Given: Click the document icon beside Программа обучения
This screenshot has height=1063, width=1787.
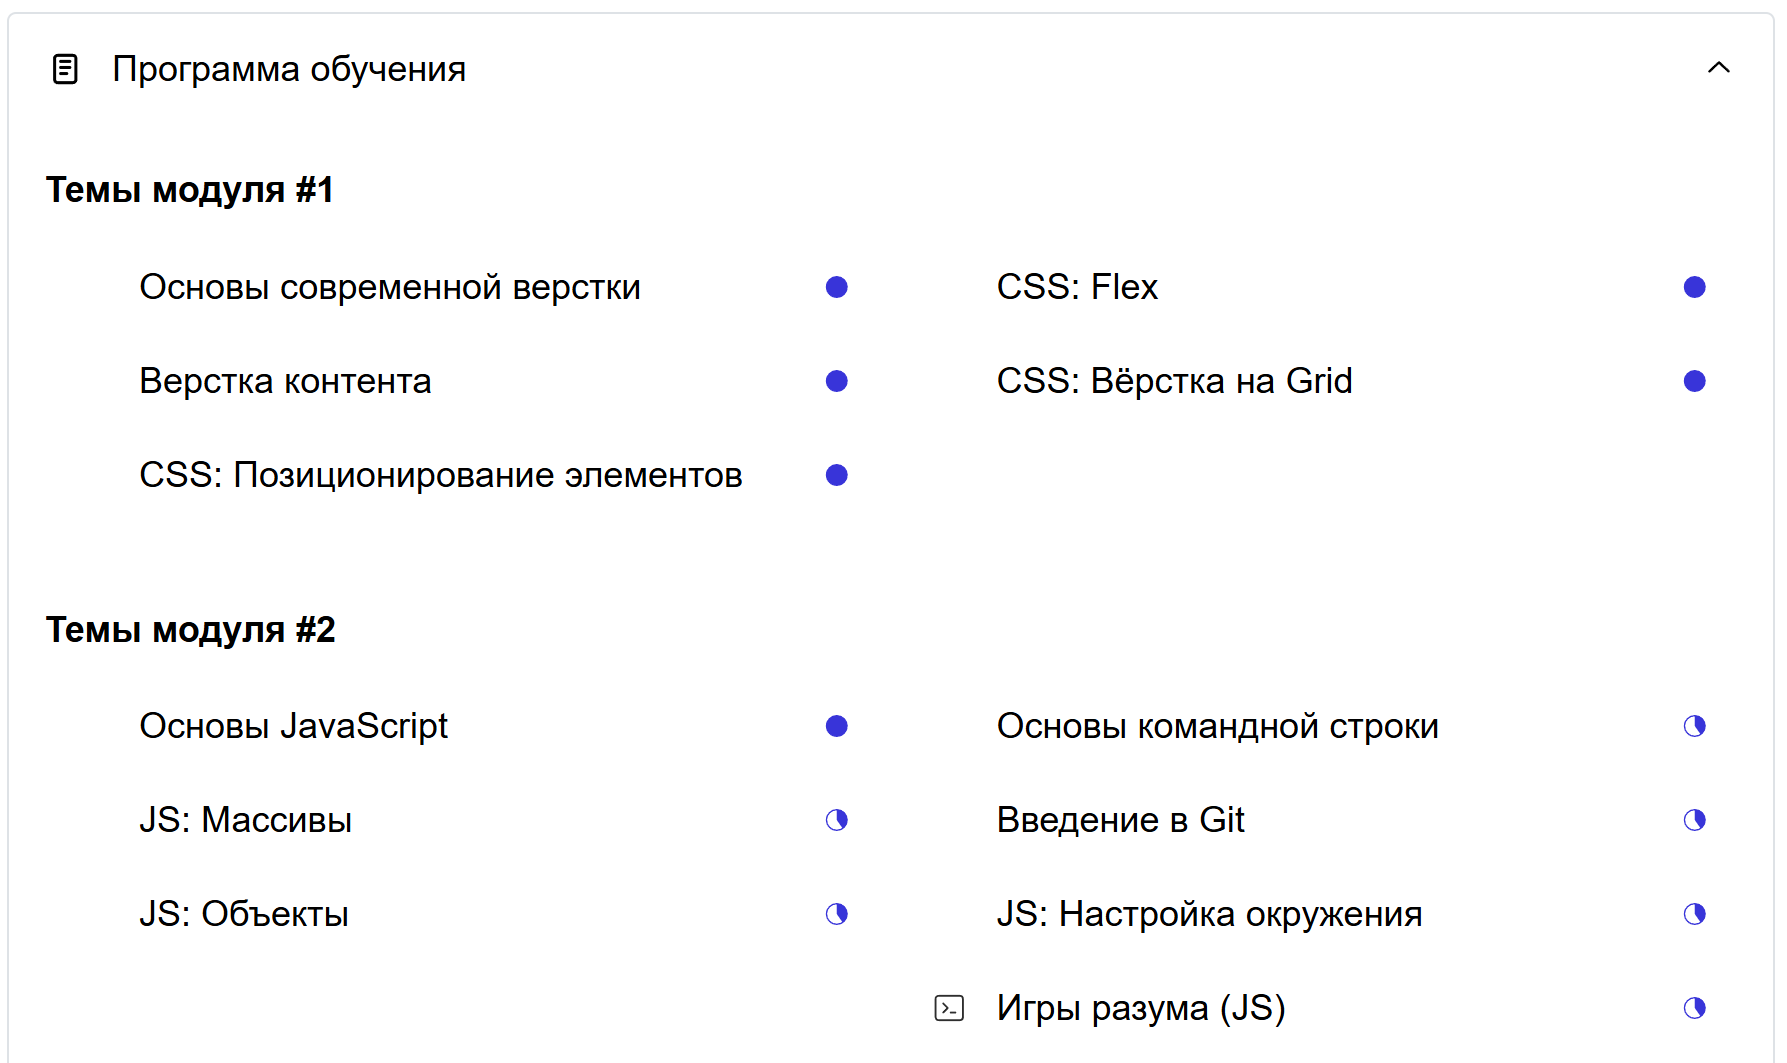Looking at the screenshot, I should point(65,69).
